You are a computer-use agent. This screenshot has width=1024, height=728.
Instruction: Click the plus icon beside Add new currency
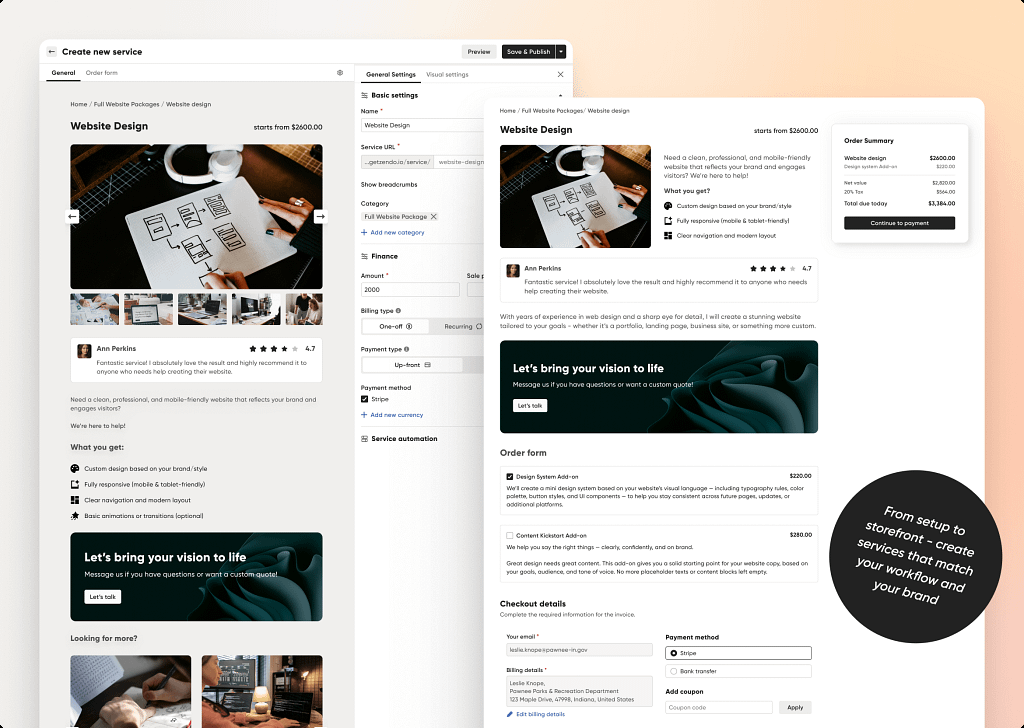pyautogui.click(x=364, y=415)
